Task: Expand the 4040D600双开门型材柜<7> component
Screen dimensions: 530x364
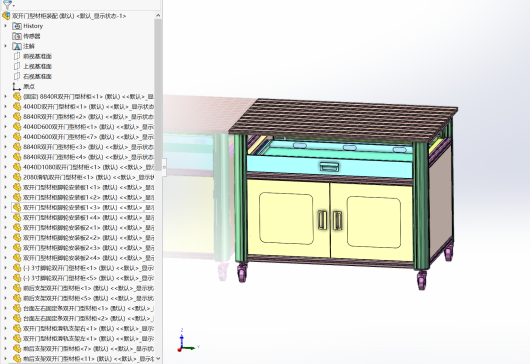Action: coord(5,137)
